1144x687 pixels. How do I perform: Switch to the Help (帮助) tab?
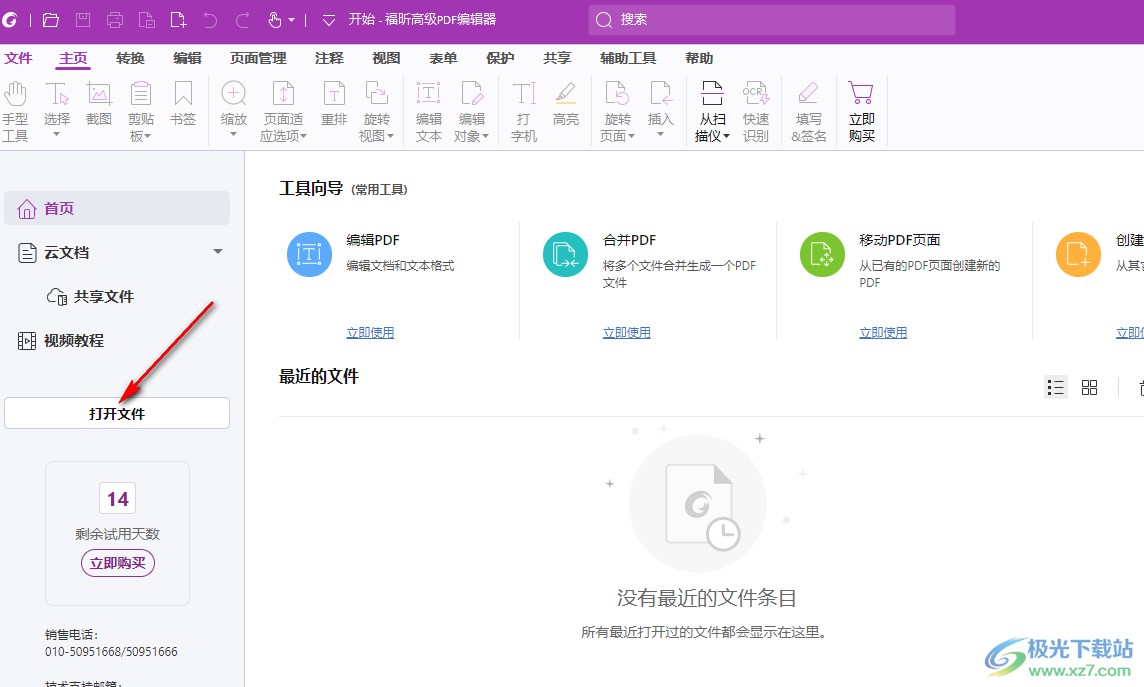[x=699, y=58]
